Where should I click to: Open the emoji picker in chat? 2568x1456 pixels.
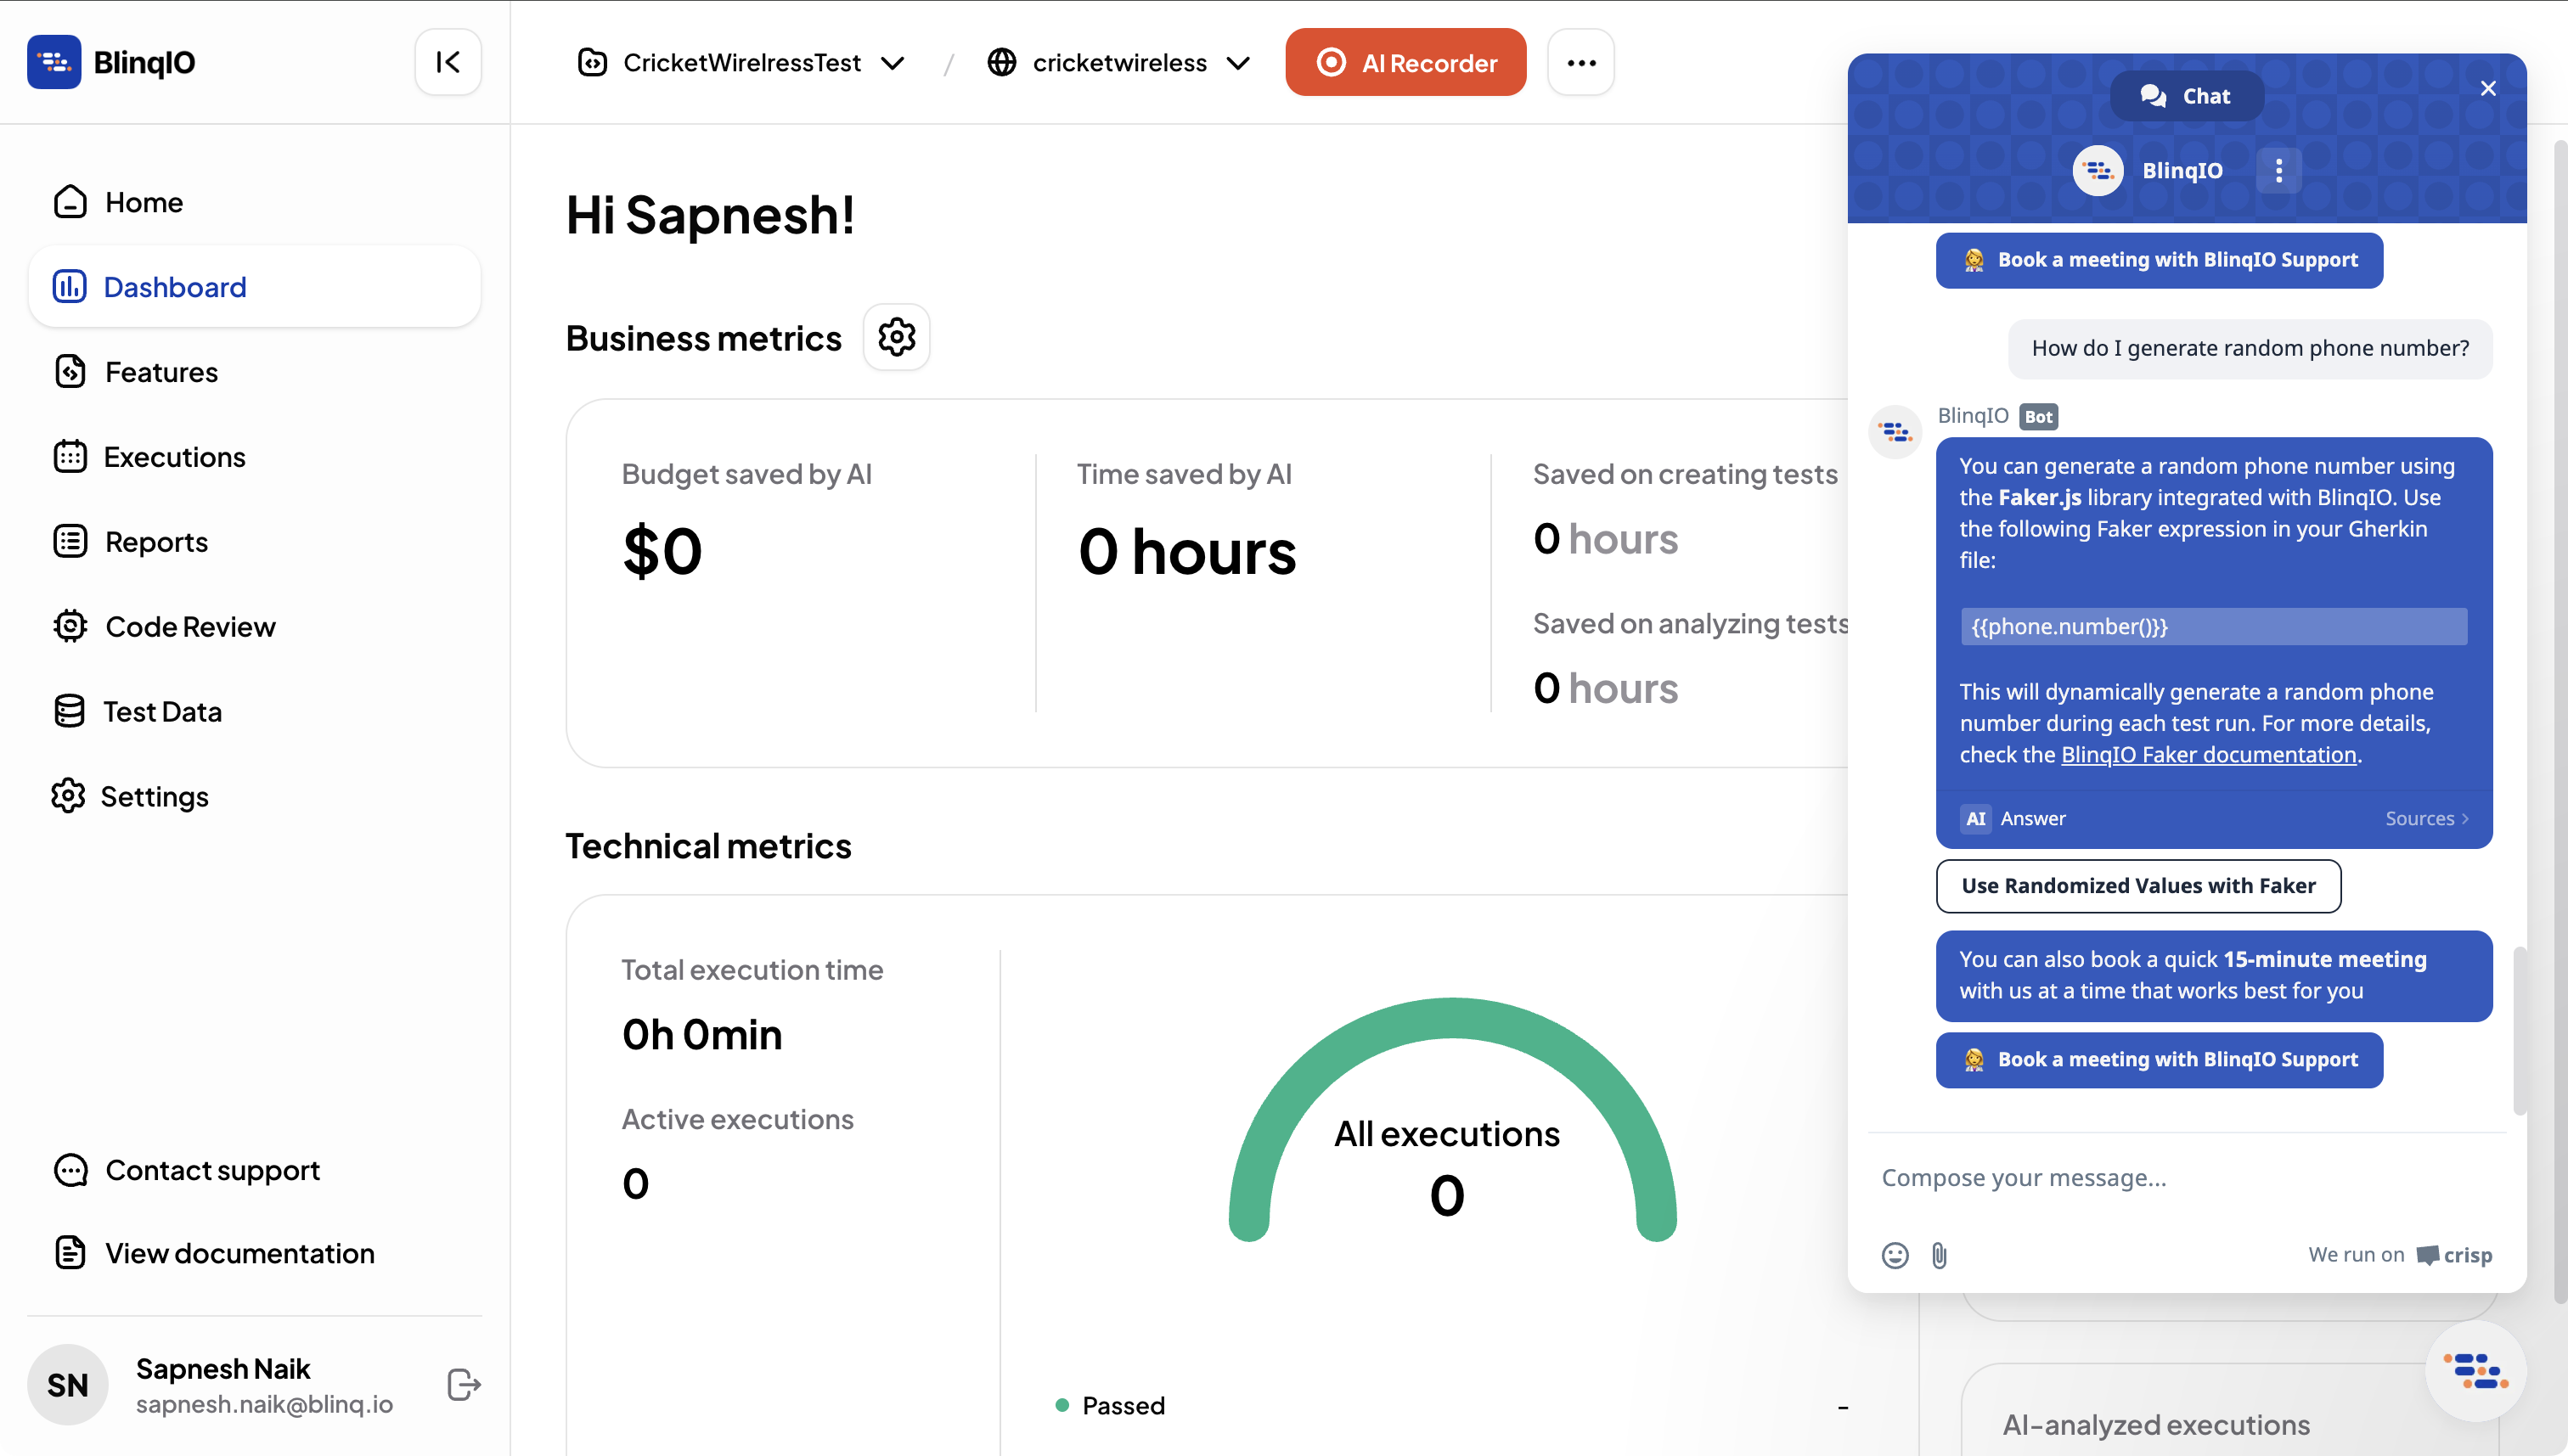[x=1894, y=1254]
